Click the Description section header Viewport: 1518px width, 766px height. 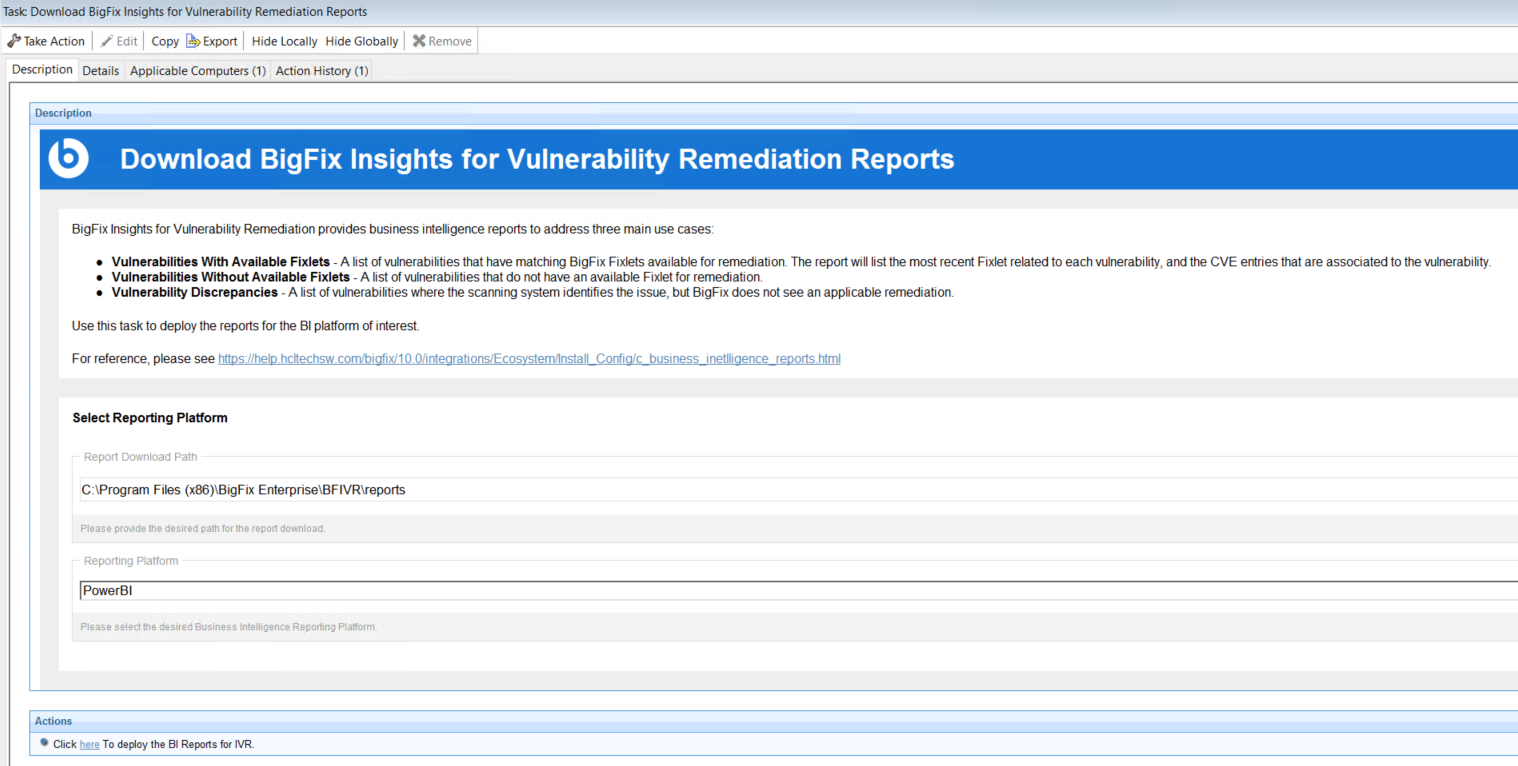click(x=63, y=113)
